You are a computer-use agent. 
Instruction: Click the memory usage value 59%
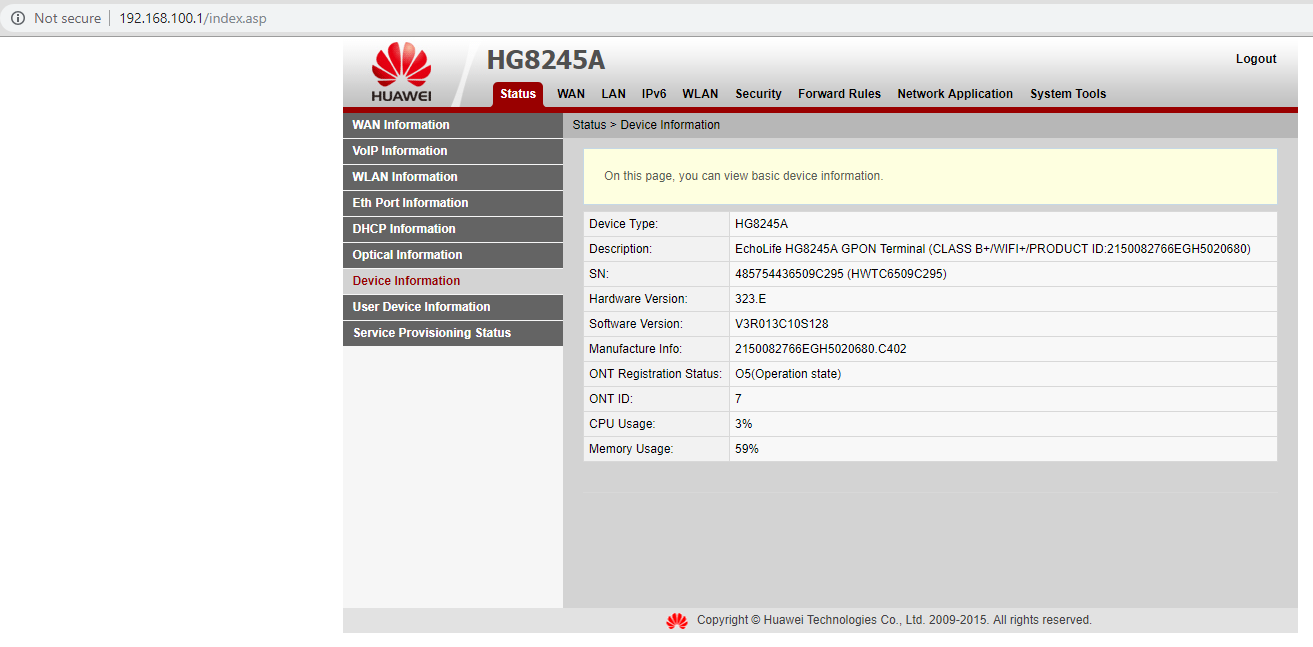pos(747,449)
